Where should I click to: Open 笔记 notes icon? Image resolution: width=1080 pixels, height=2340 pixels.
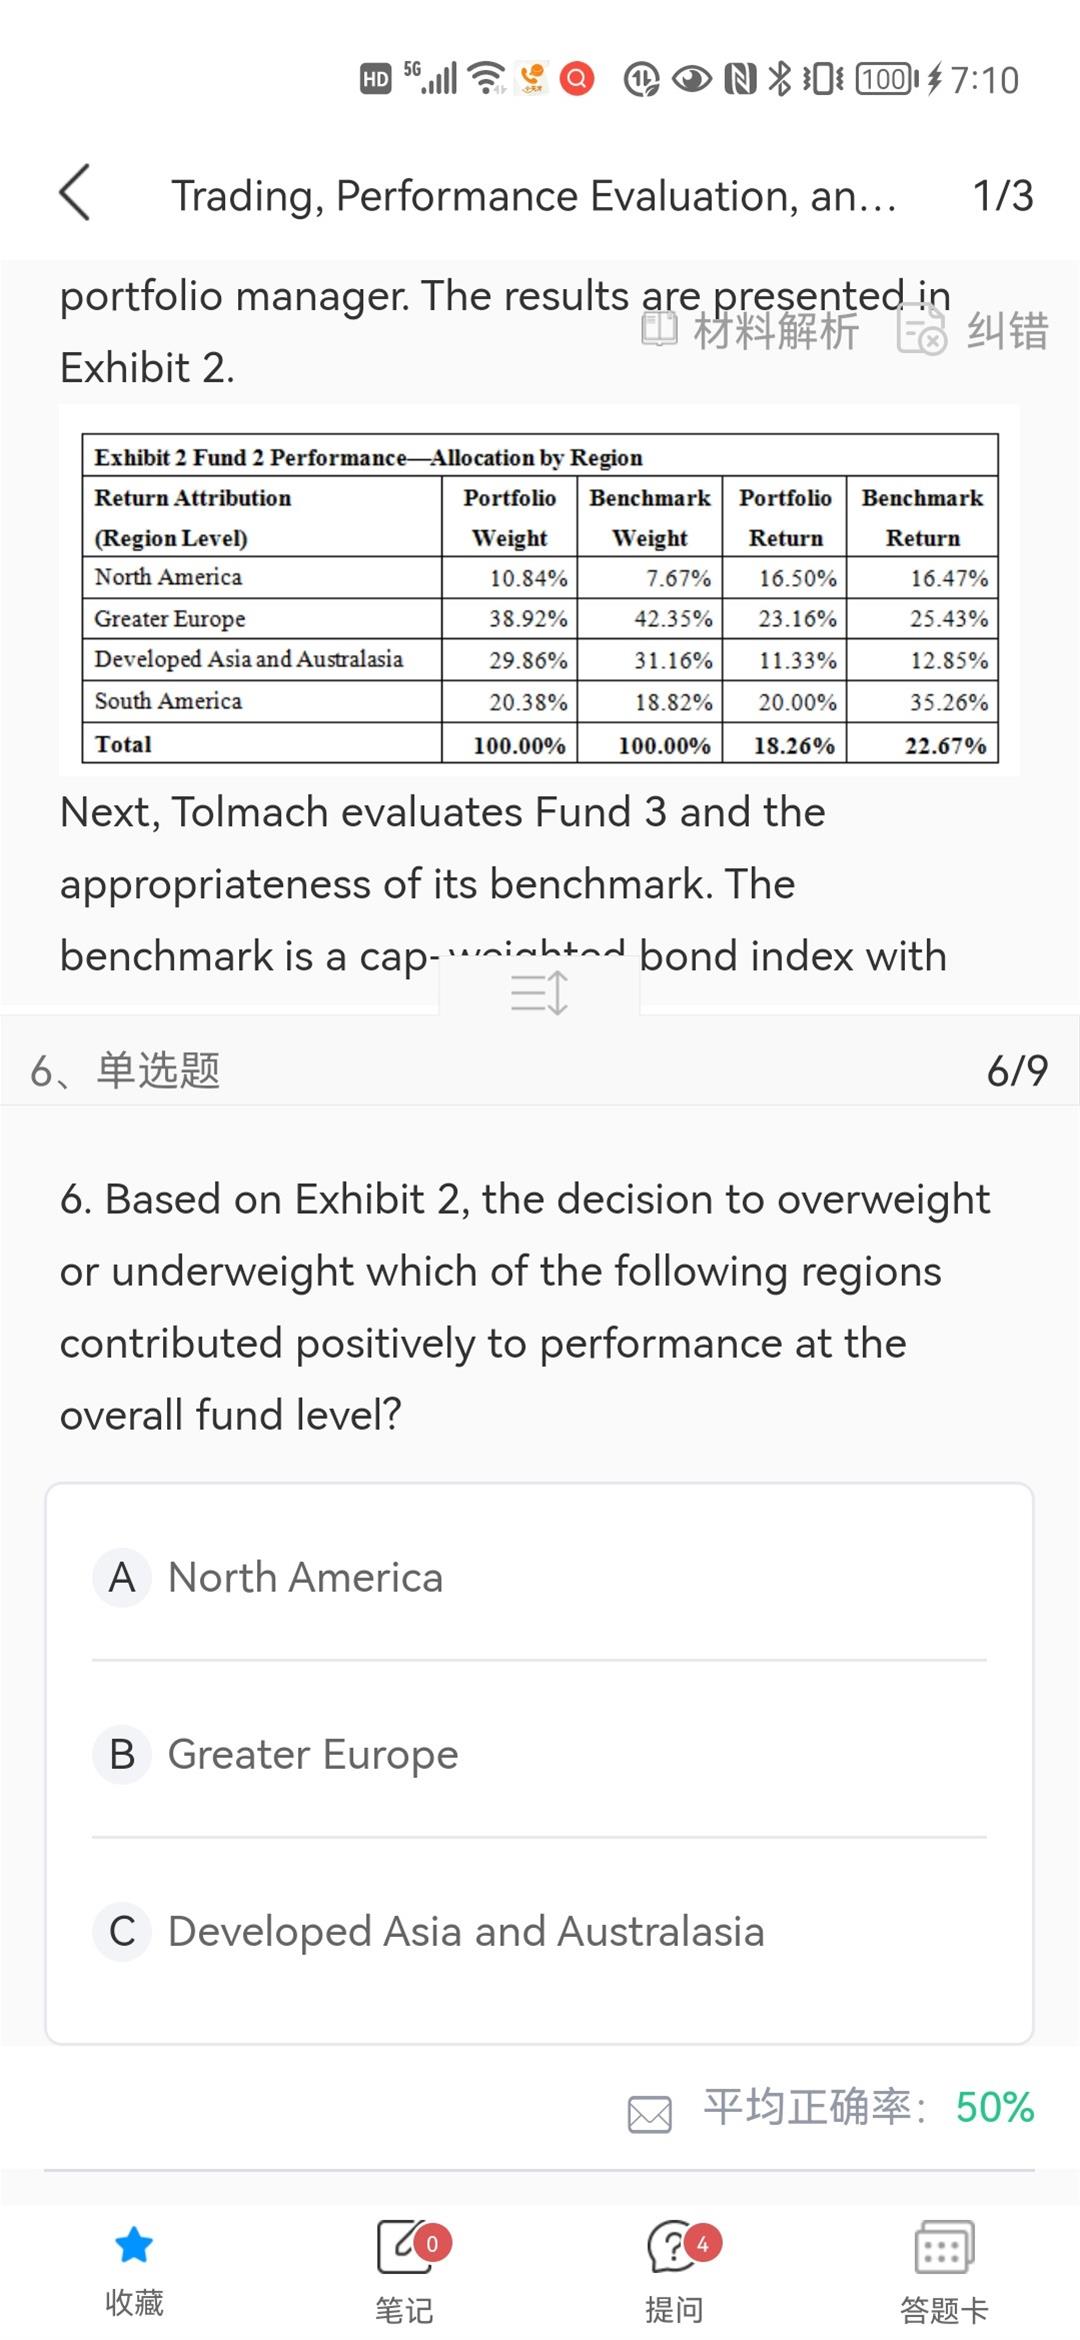point(405,2247)
